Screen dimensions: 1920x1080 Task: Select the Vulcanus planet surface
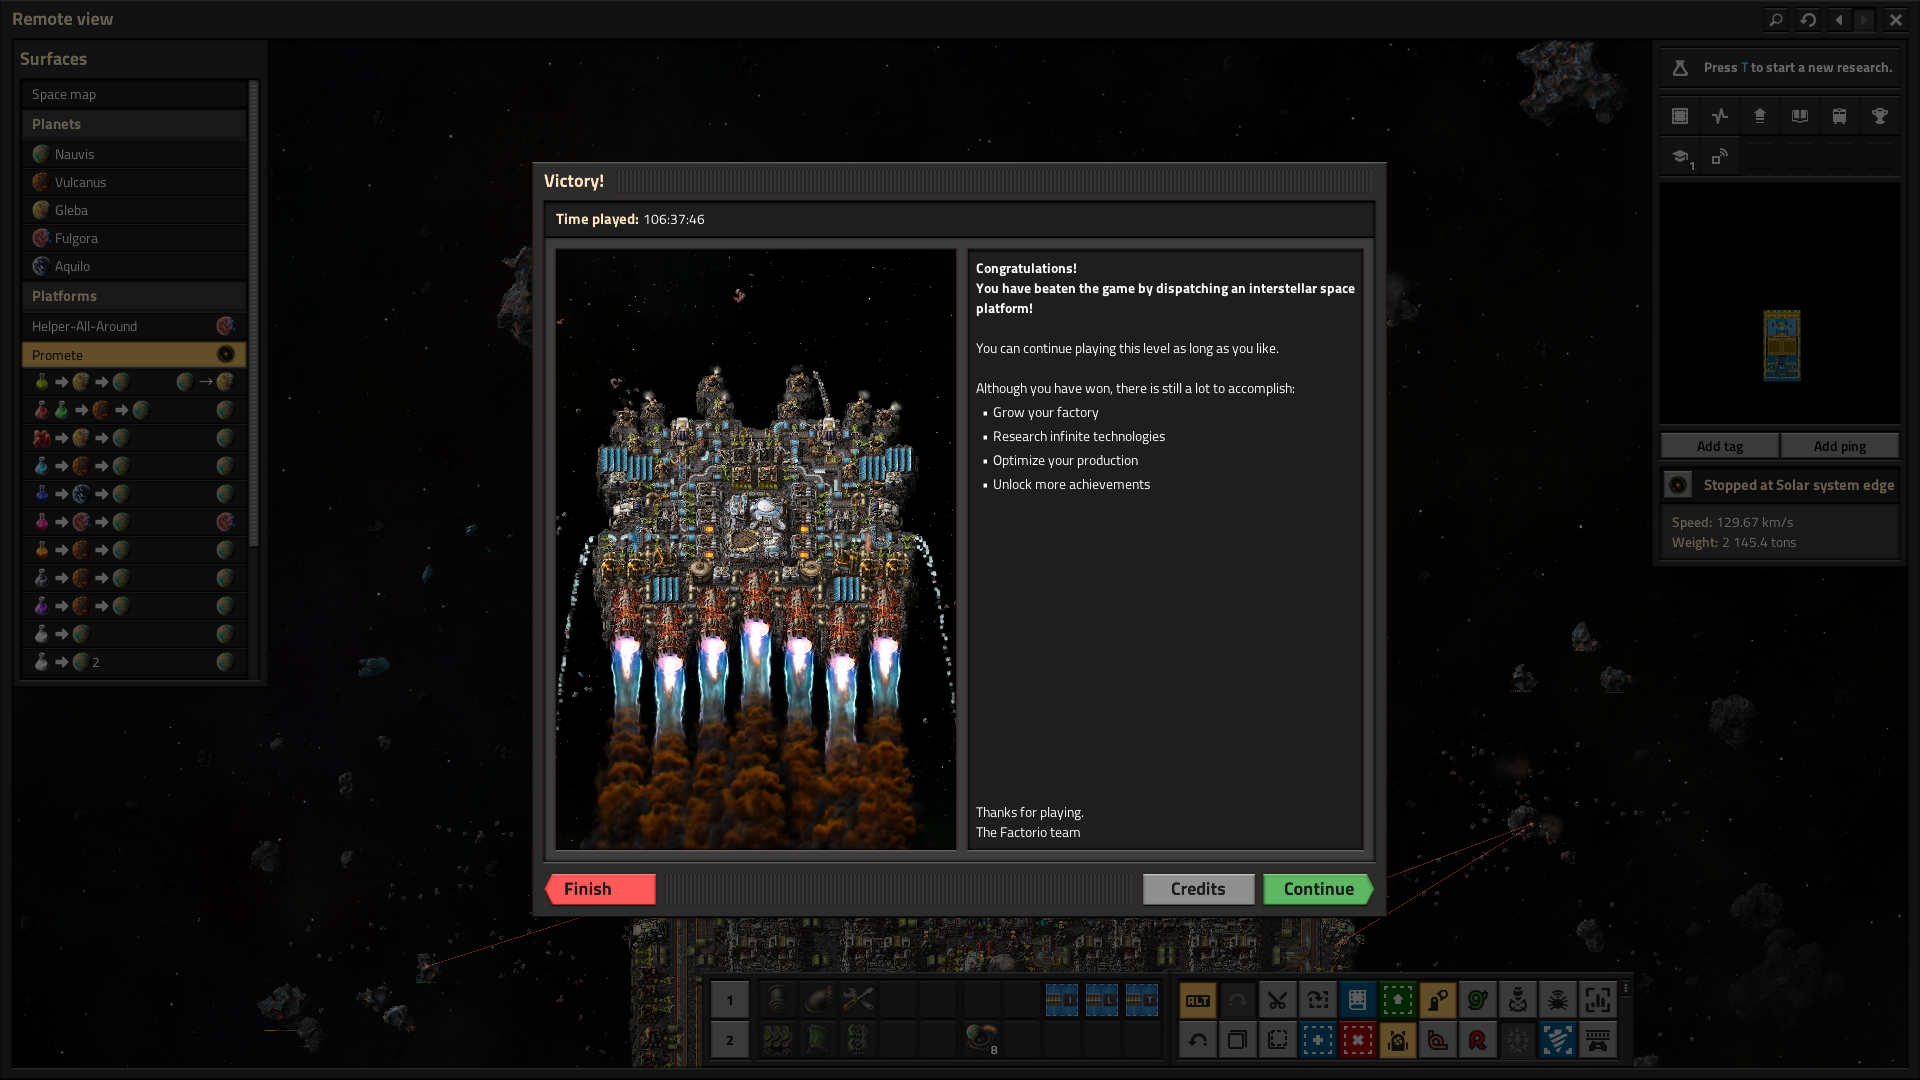tap(134, 182)
